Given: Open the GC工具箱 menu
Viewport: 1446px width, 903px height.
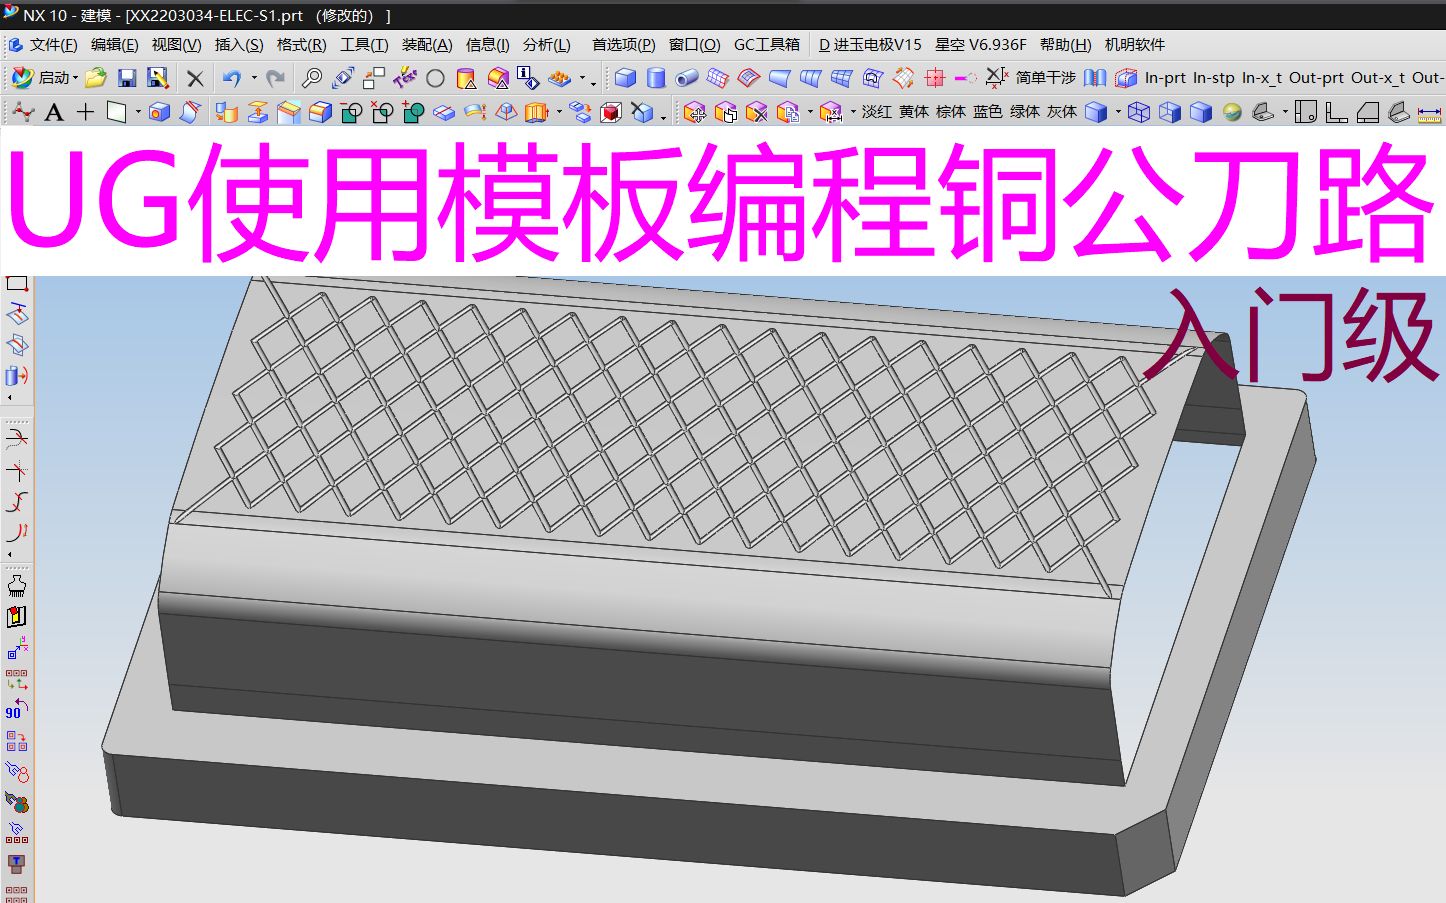Looking at the screenshot, I should (768, 44).
